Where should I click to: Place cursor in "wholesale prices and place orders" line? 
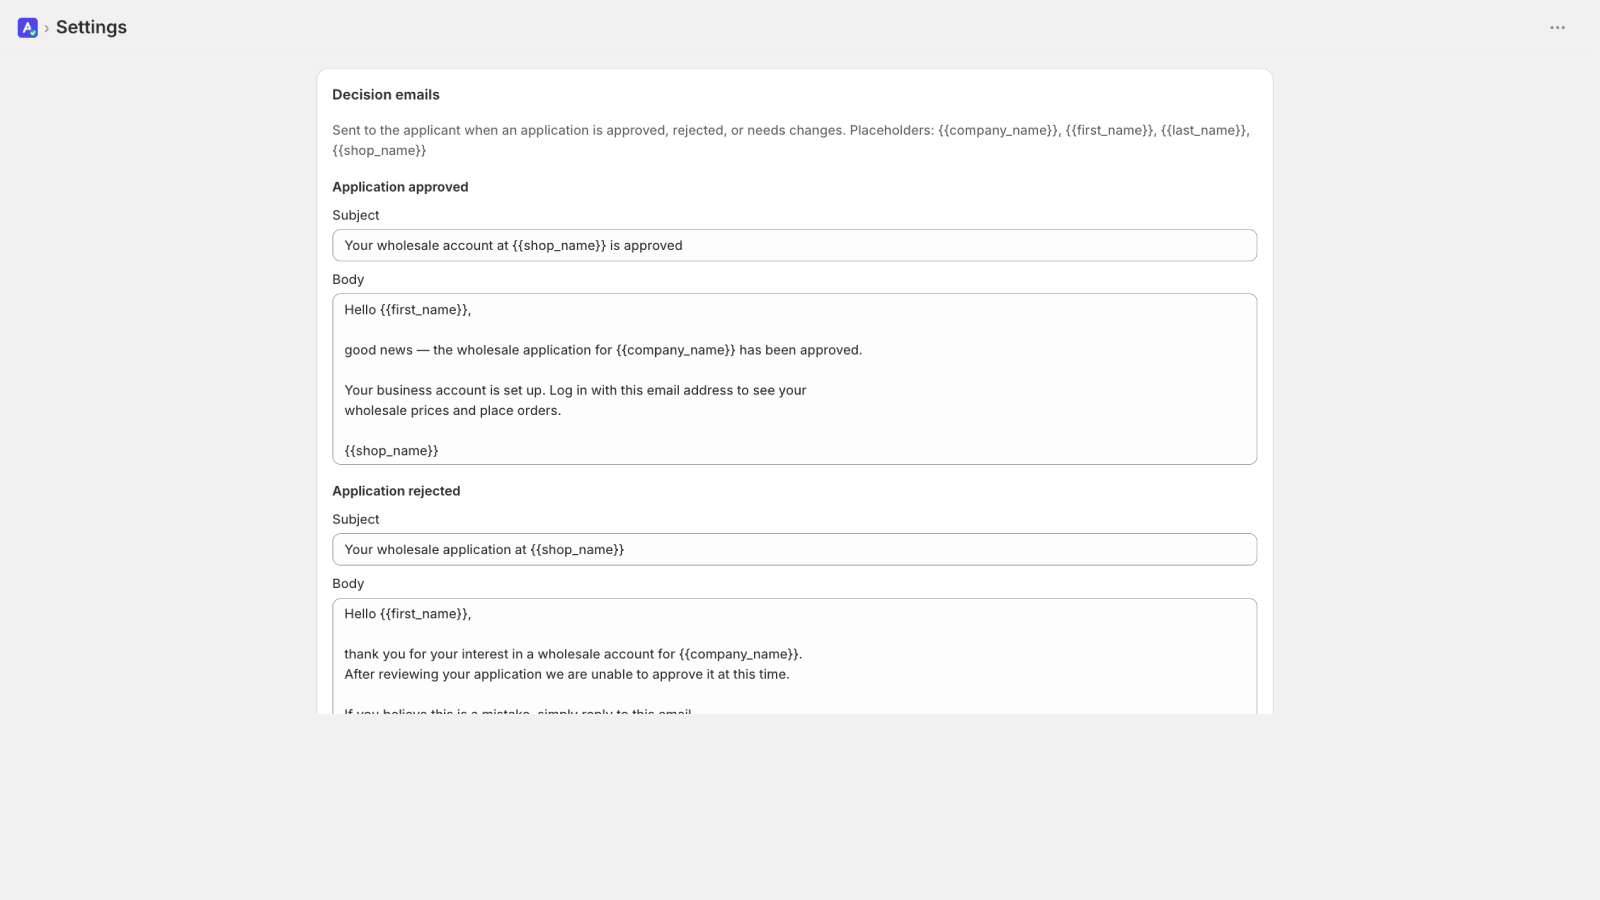pyautogui.click(x=452, y=410)
